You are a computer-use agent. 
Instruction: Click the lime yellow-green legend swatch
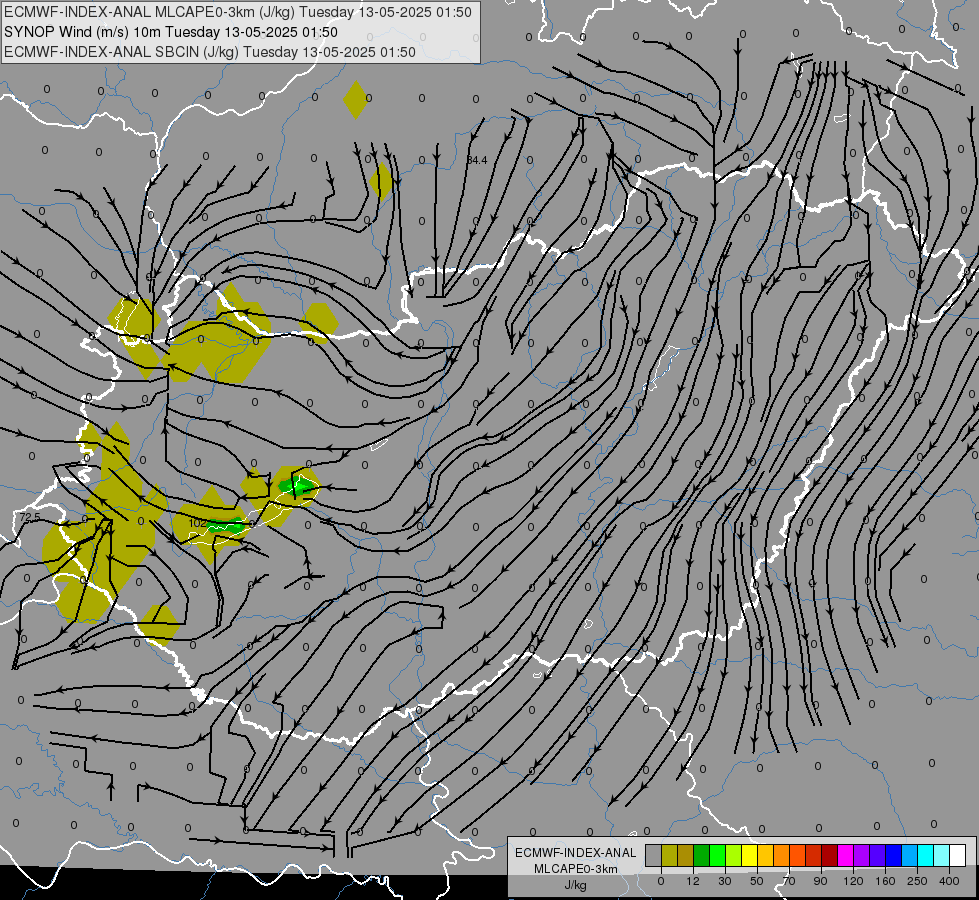tap(733, 855)
